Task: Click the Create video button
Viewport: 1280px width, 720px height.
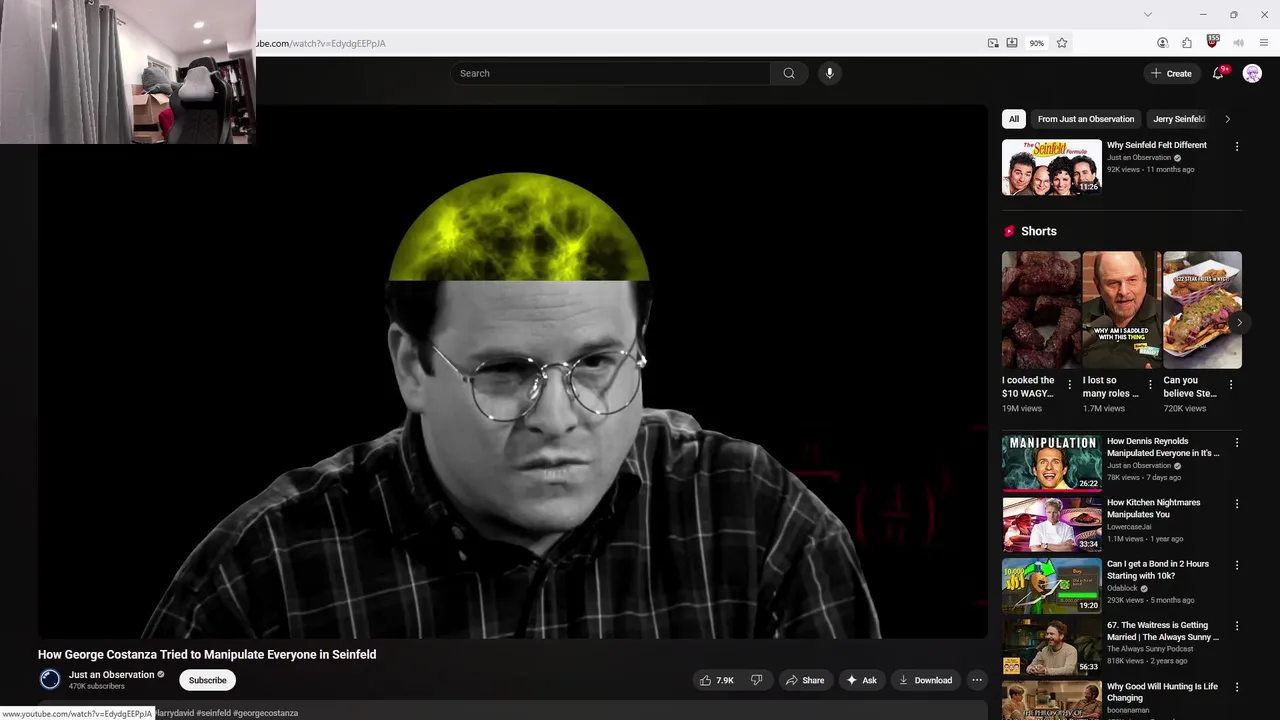Action: [x=1171, y=73]
